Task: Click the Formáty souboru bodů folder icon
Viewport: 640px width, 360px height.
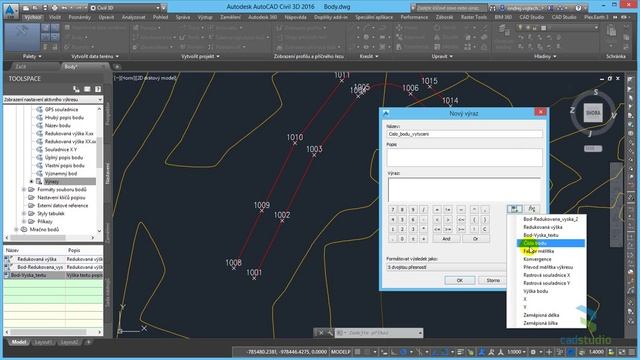Action: click(x=31, y=189)
